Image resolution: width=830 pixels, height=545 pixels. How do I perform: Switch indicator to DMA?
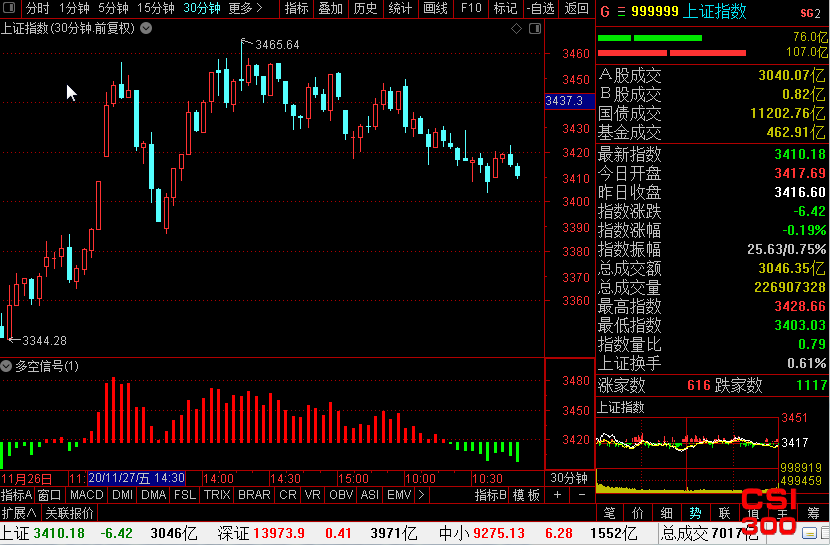point(154,495)
